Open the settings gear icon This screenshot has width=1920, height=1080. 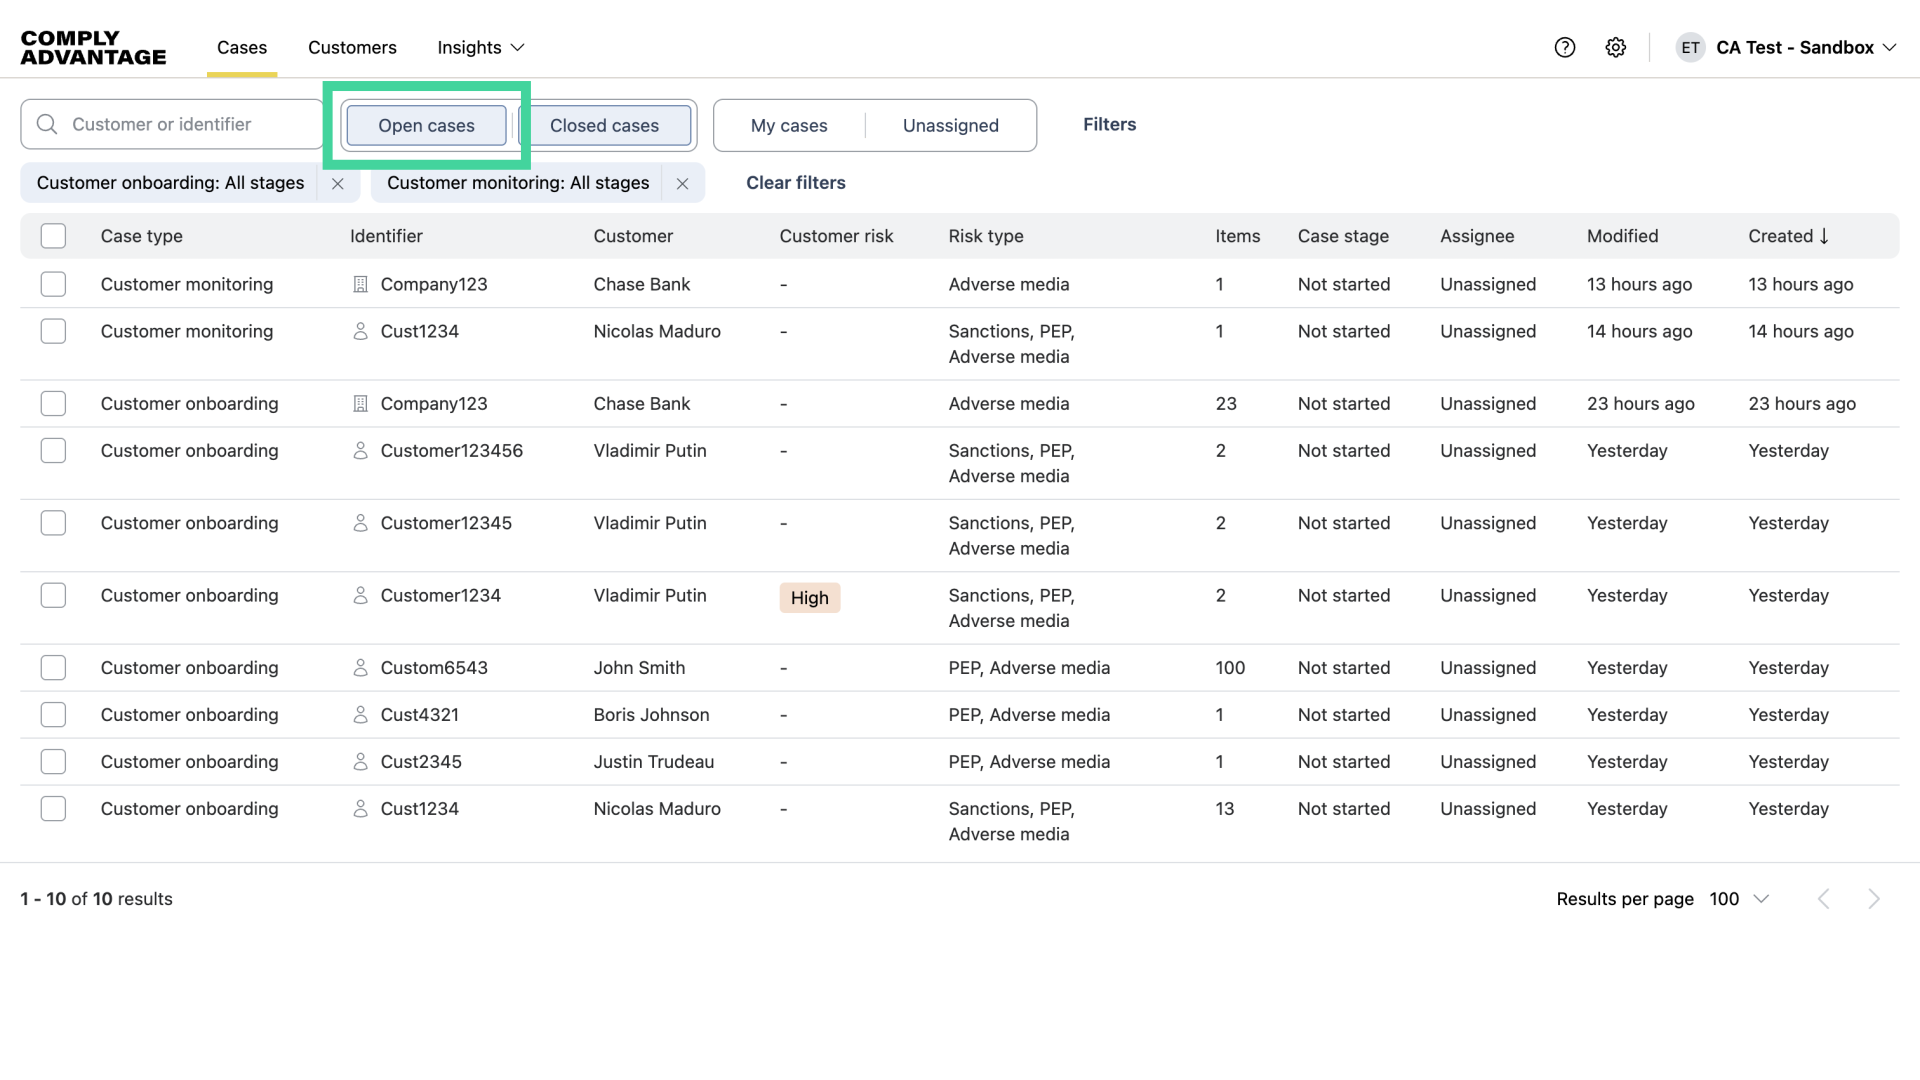1616,47
